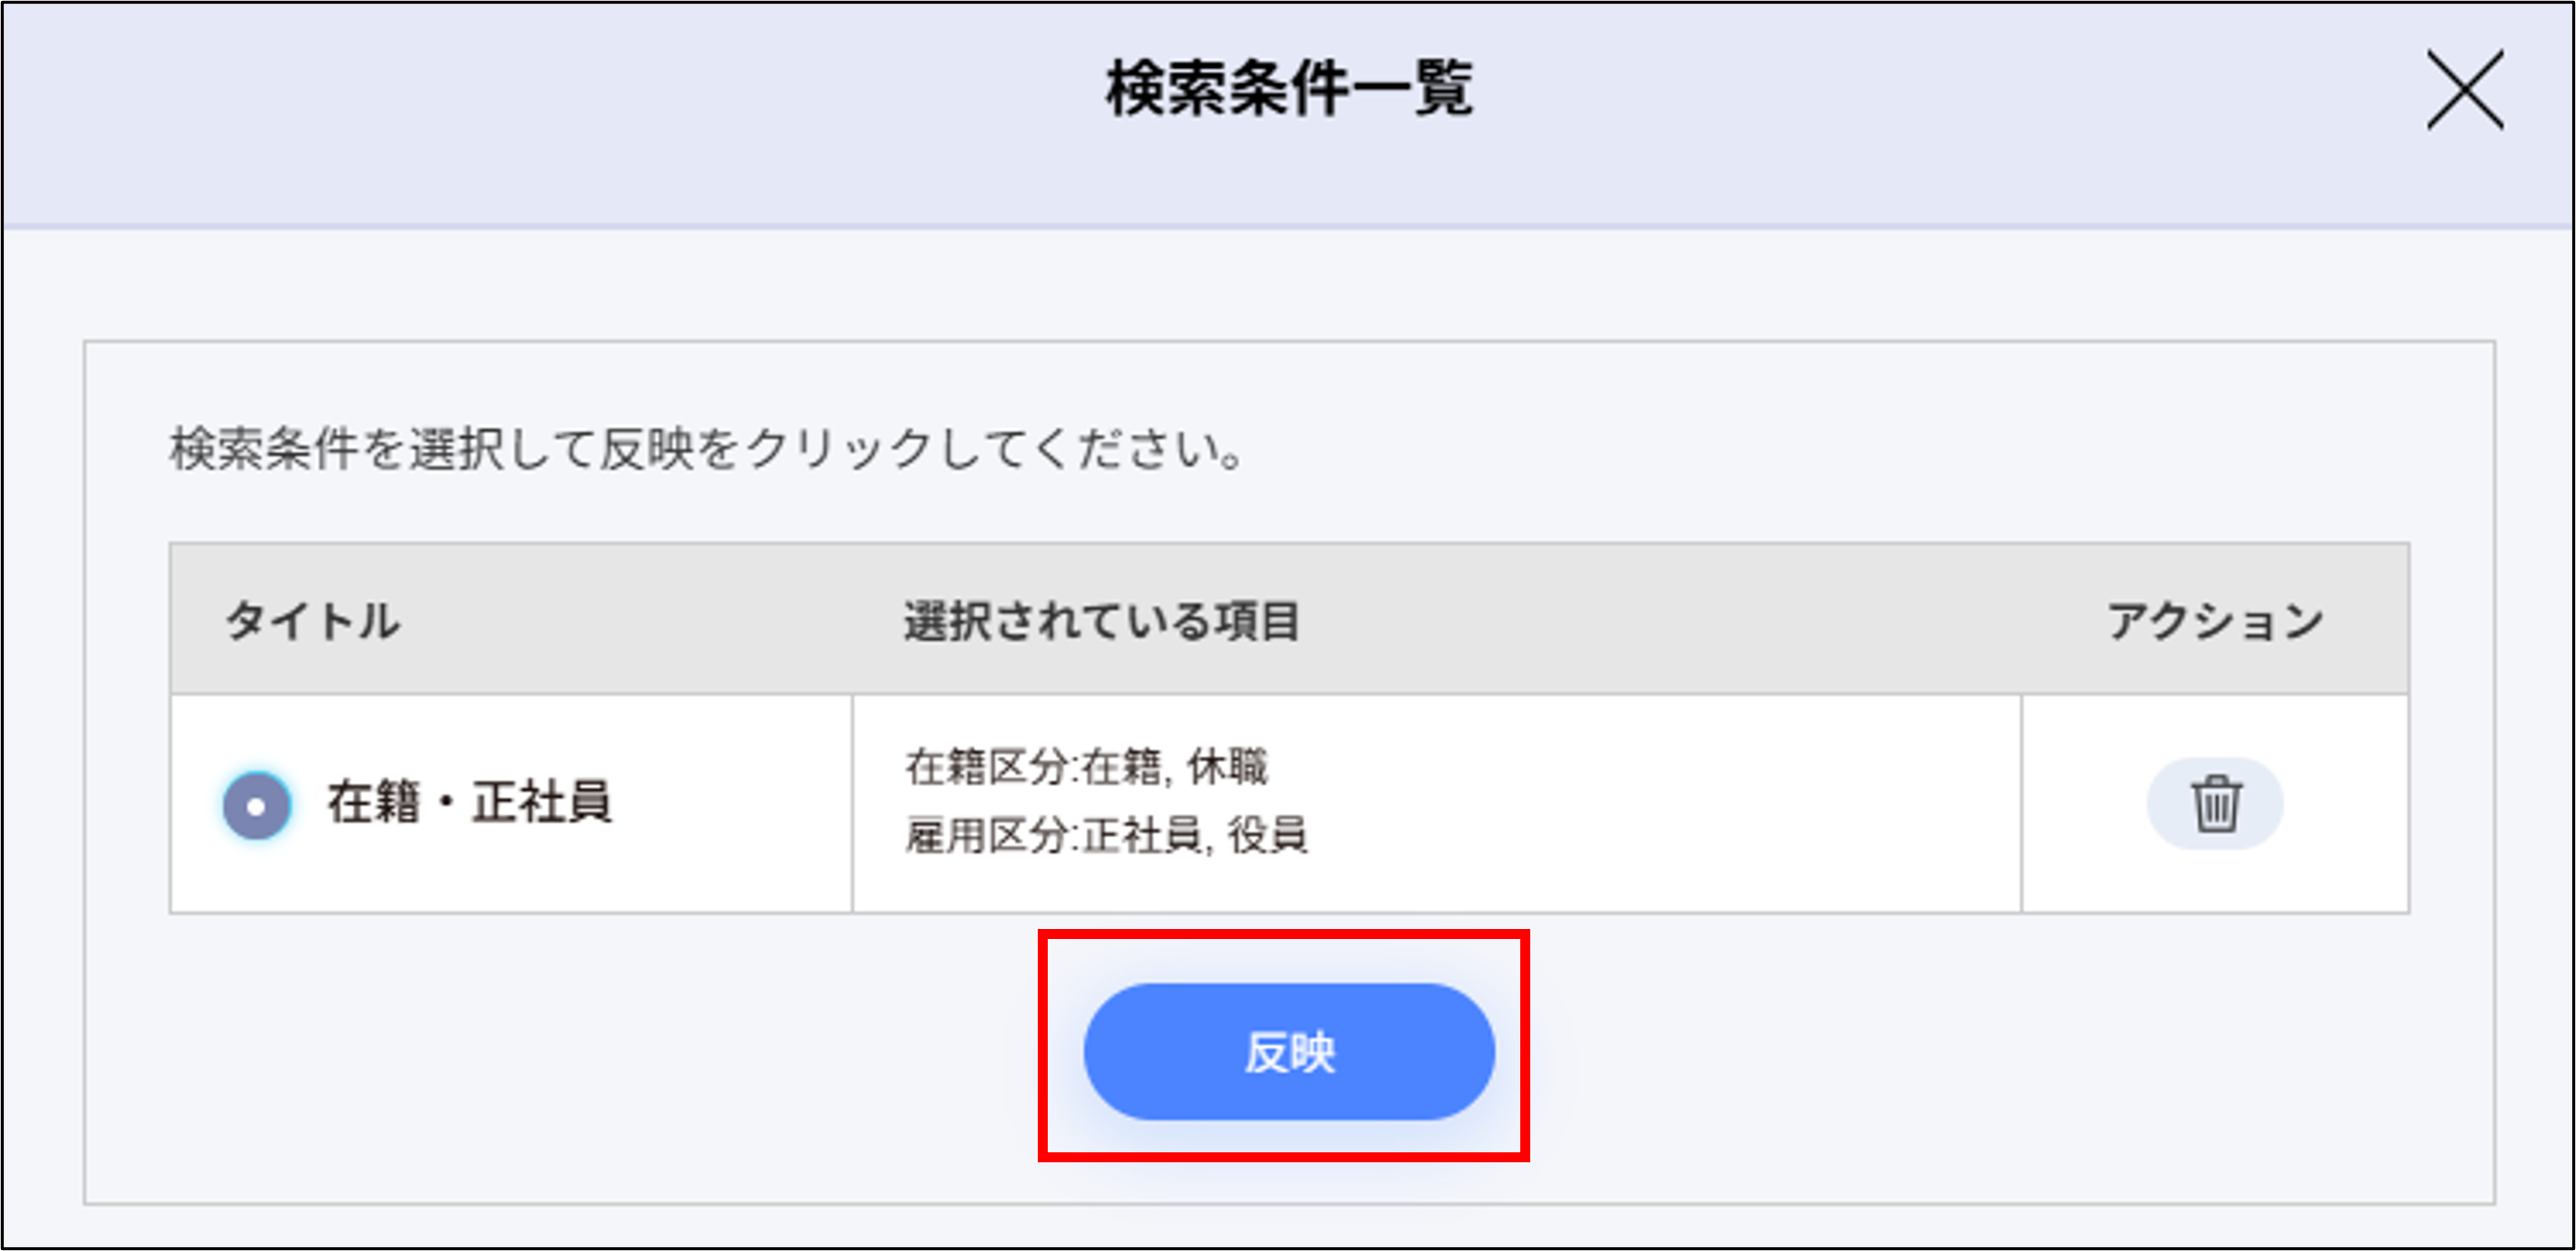
Task: Click the 在籍 value in 在籍区分
Action: (1121, 768)
